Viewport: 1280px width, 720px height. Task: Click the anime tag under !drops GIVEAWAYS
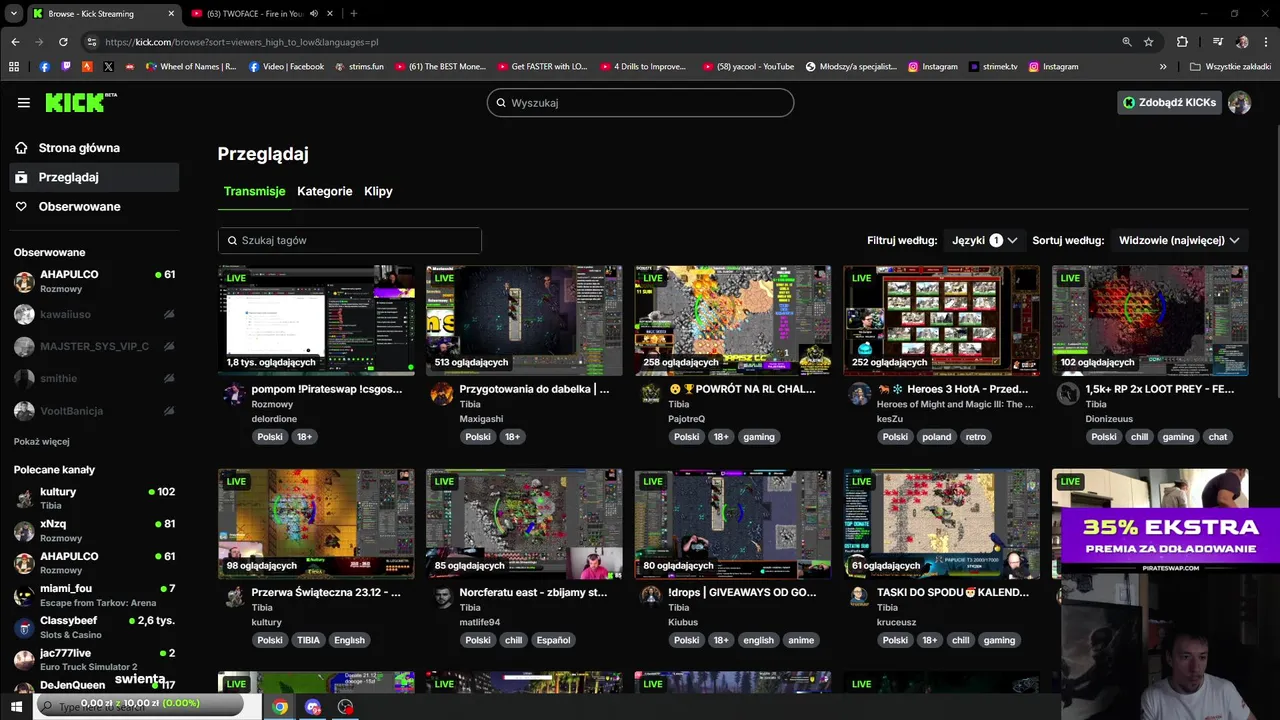click(801, 640)
